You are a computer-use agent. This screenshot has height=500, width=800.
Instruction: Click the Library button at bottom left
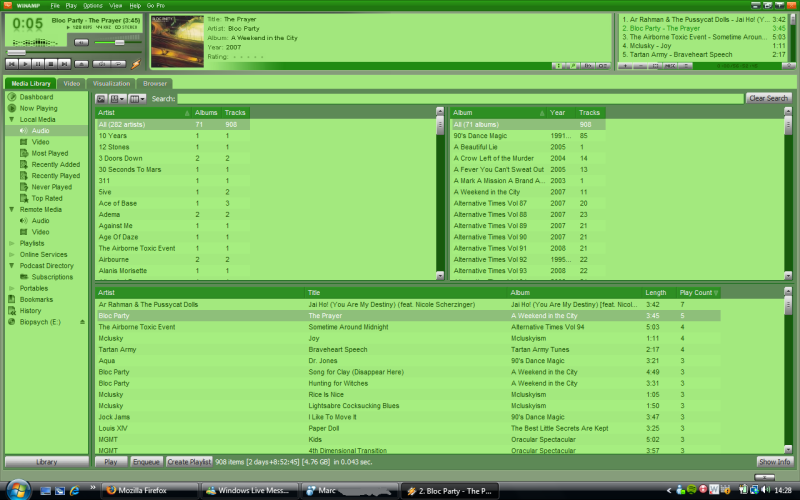(46, 462)
